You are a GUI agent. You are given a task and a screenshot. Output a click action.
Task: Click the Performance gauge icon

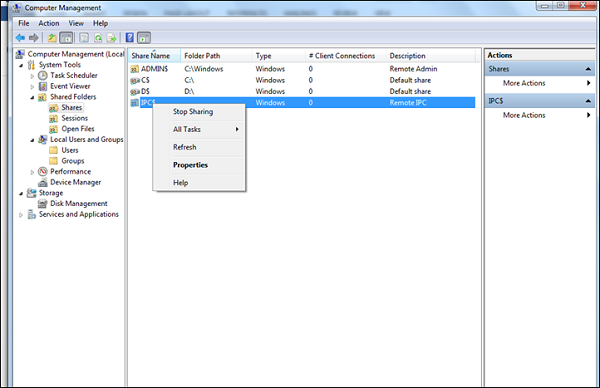pos(43,171)
